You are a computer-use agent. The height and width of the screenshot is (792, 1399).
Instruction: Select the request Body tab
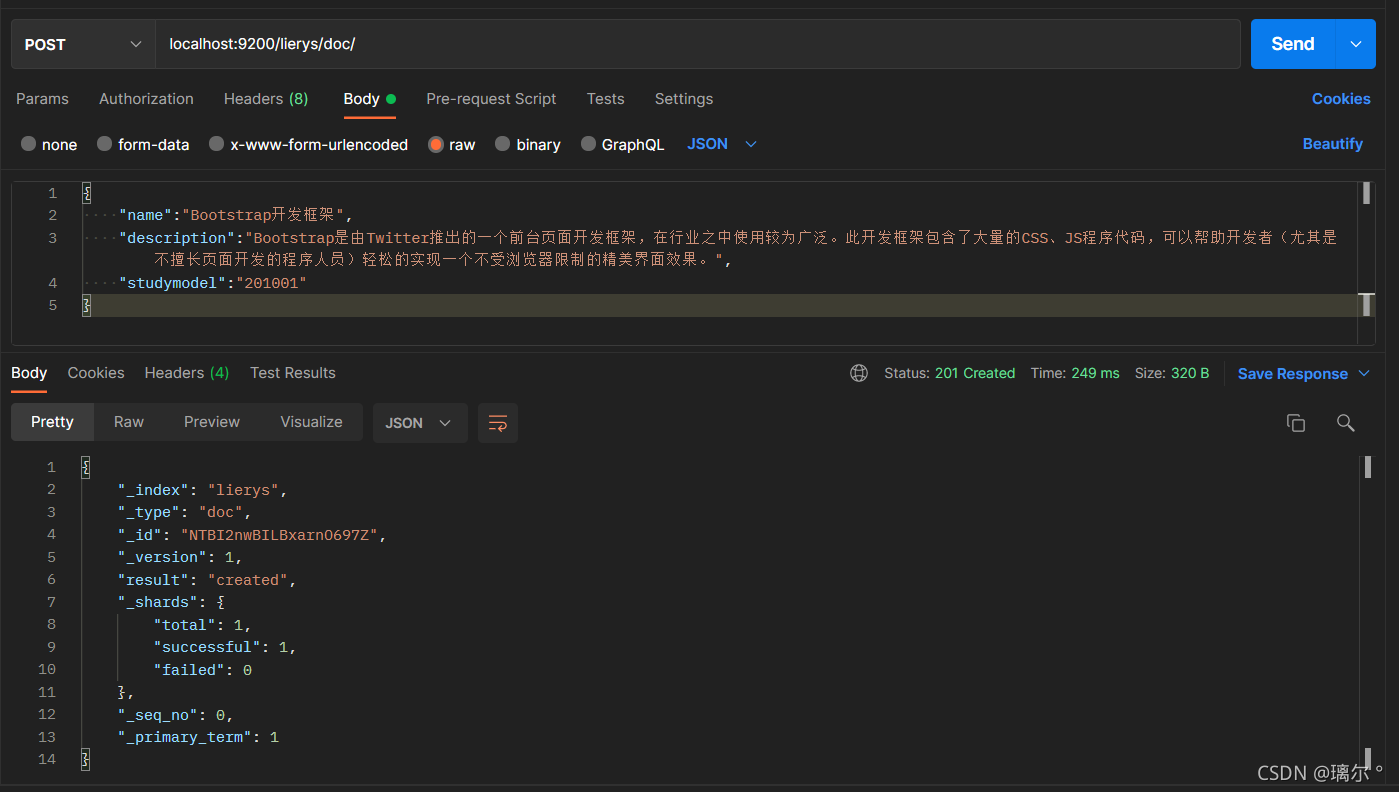[x=369, y=99]
